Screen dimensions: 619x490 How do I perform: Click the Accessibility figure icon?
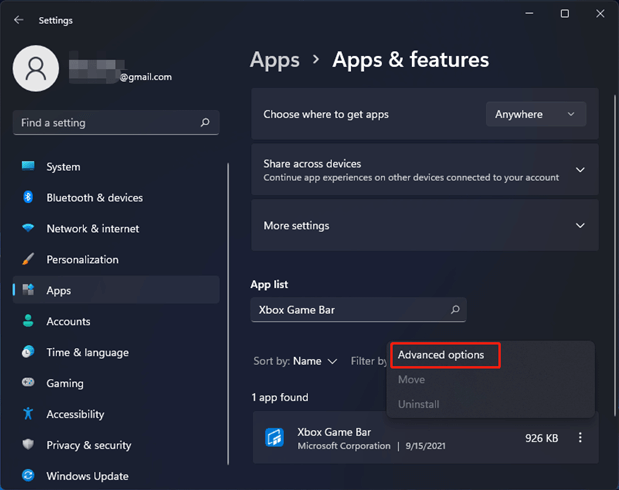pyautogui.click(x=28, y=413)
